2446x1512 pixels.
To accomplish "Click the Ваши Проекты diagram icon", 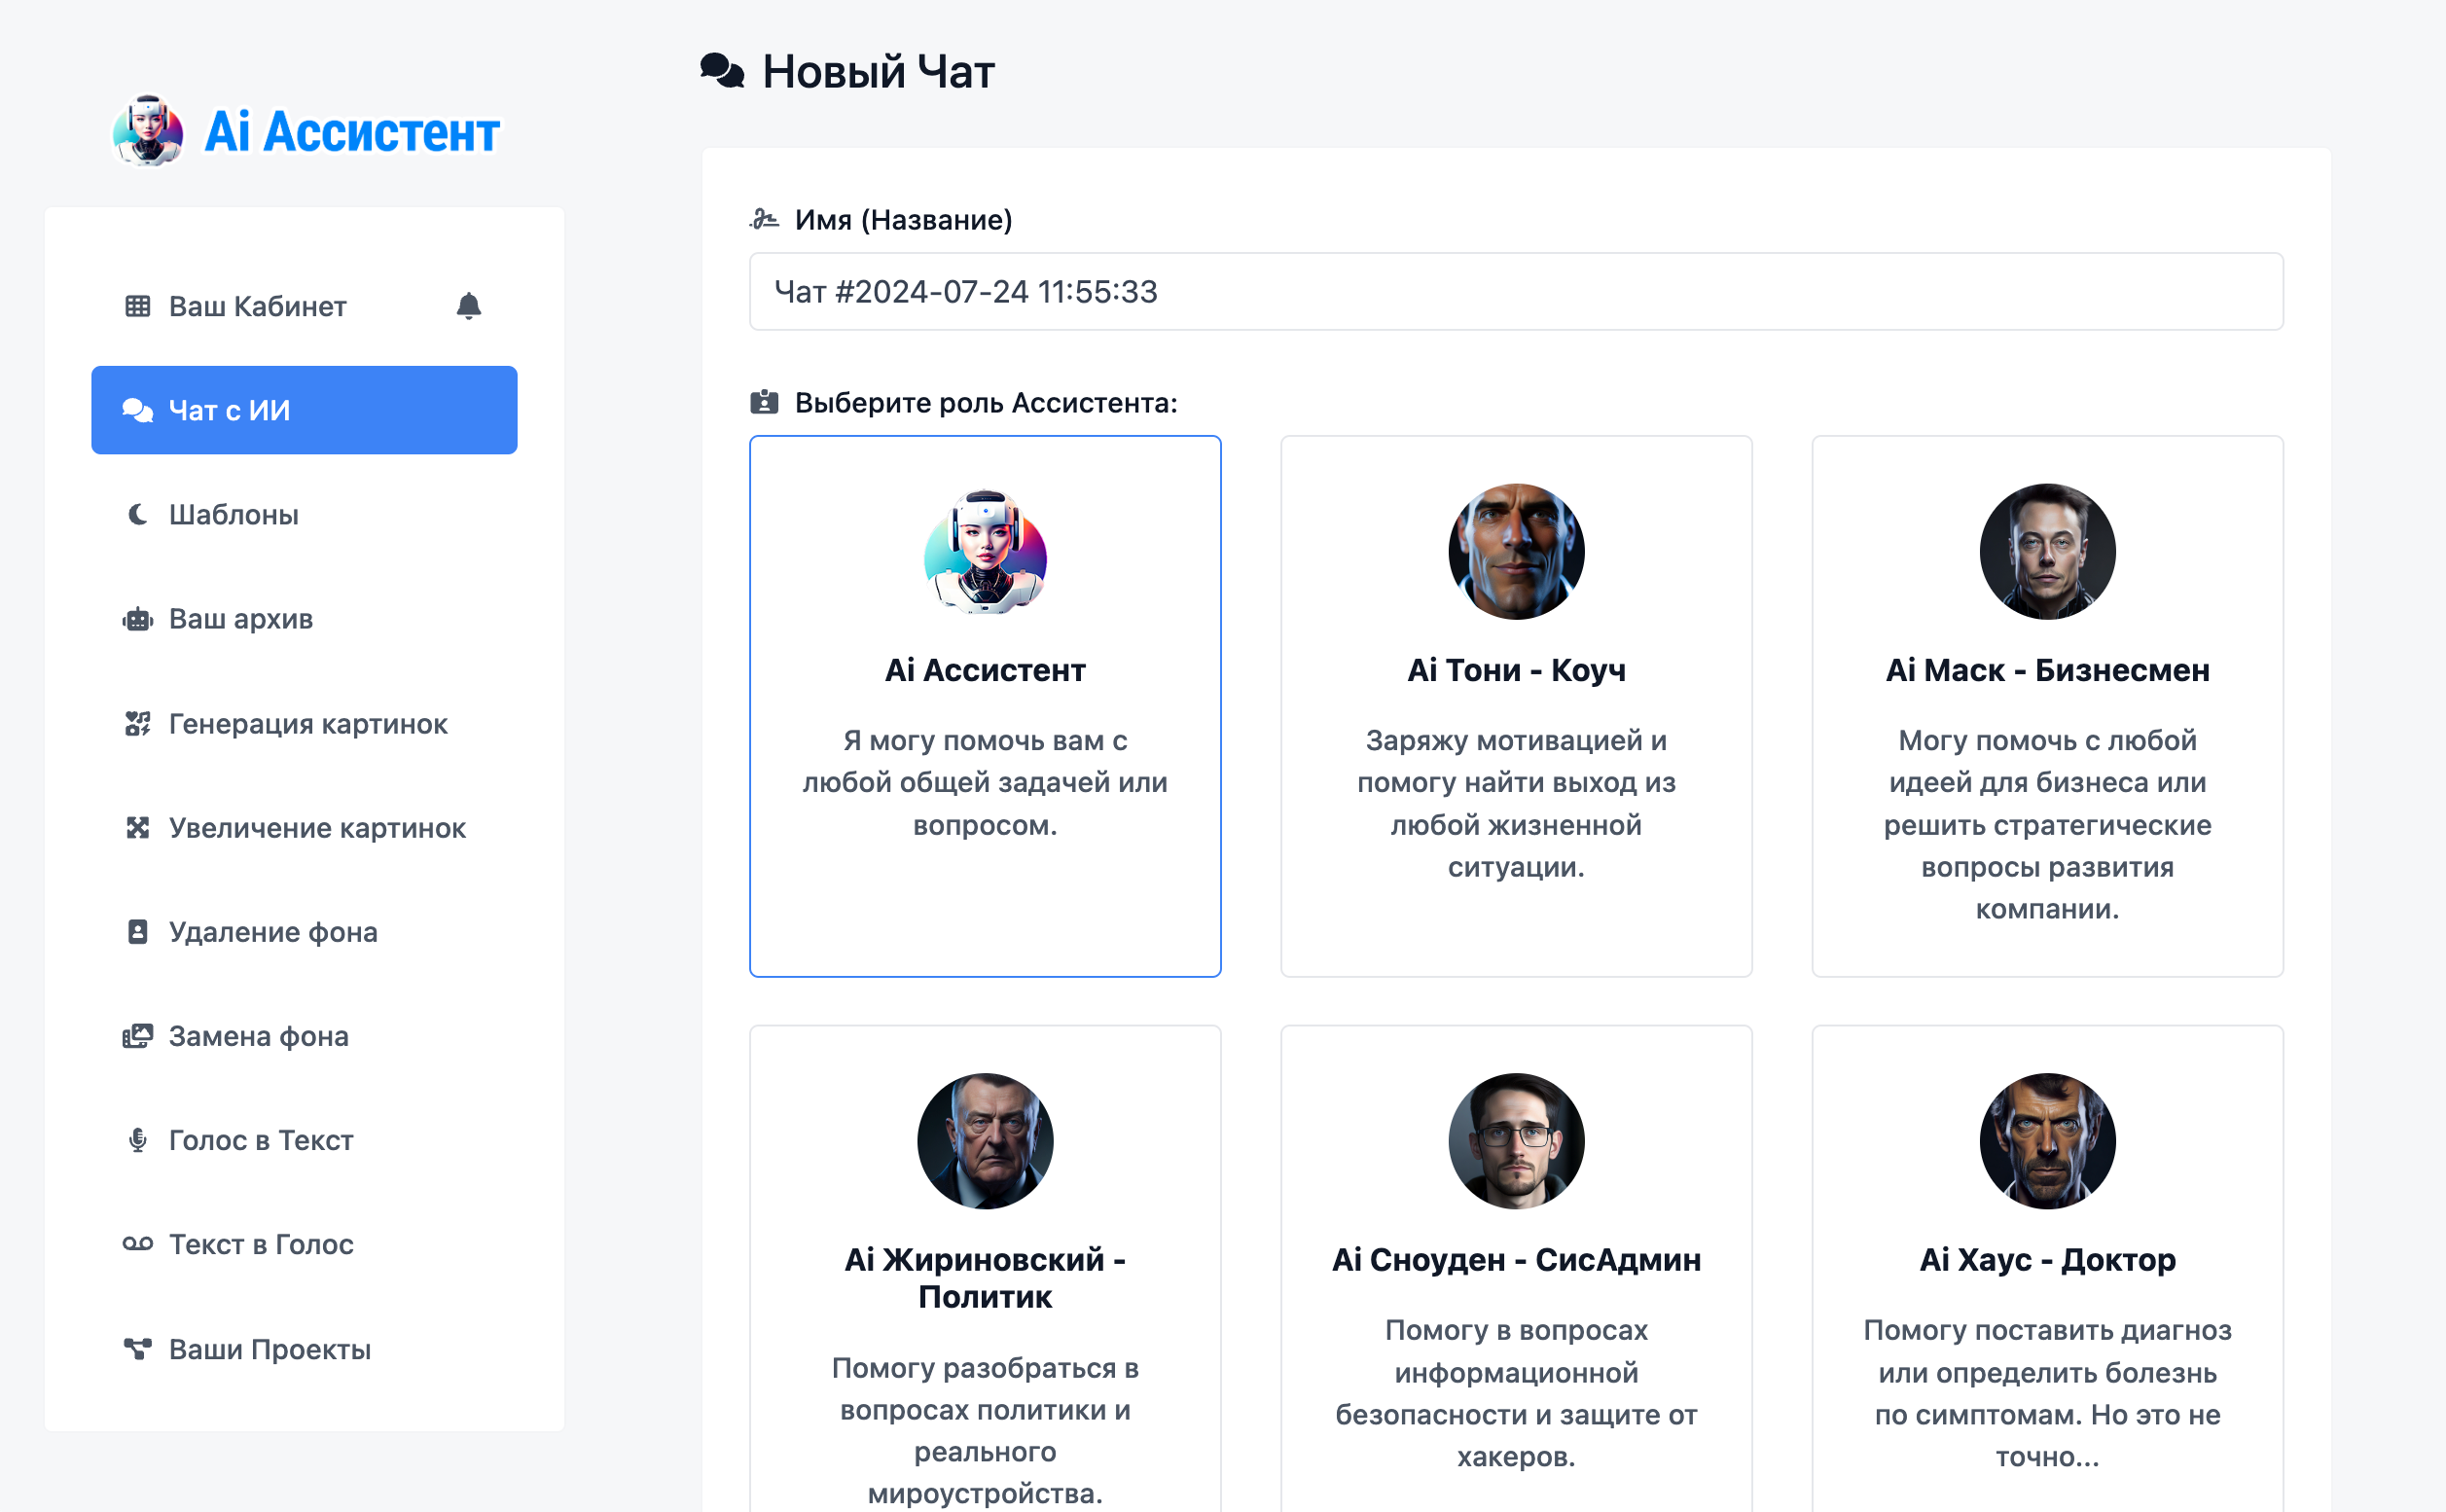I will coord(137,1349).
